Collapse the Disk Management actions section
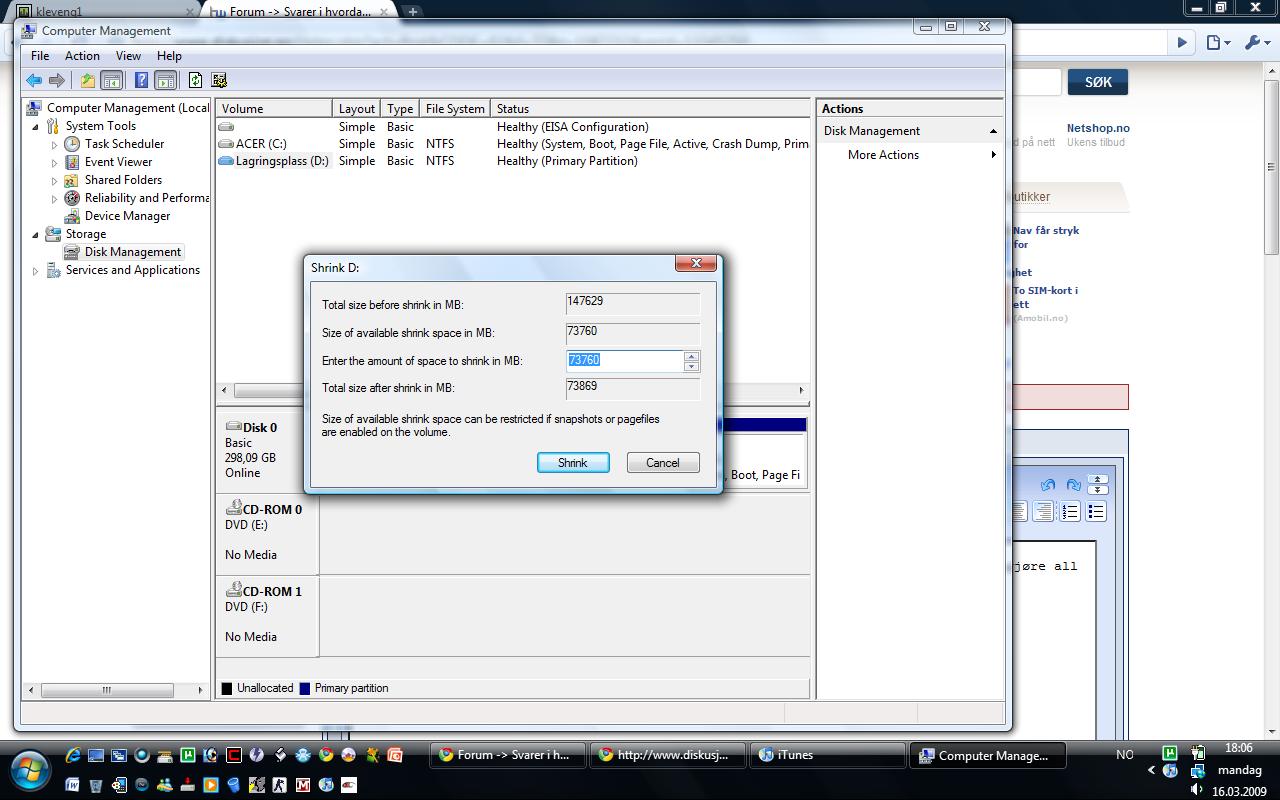 pyautogui.click(x=993, y=131)
